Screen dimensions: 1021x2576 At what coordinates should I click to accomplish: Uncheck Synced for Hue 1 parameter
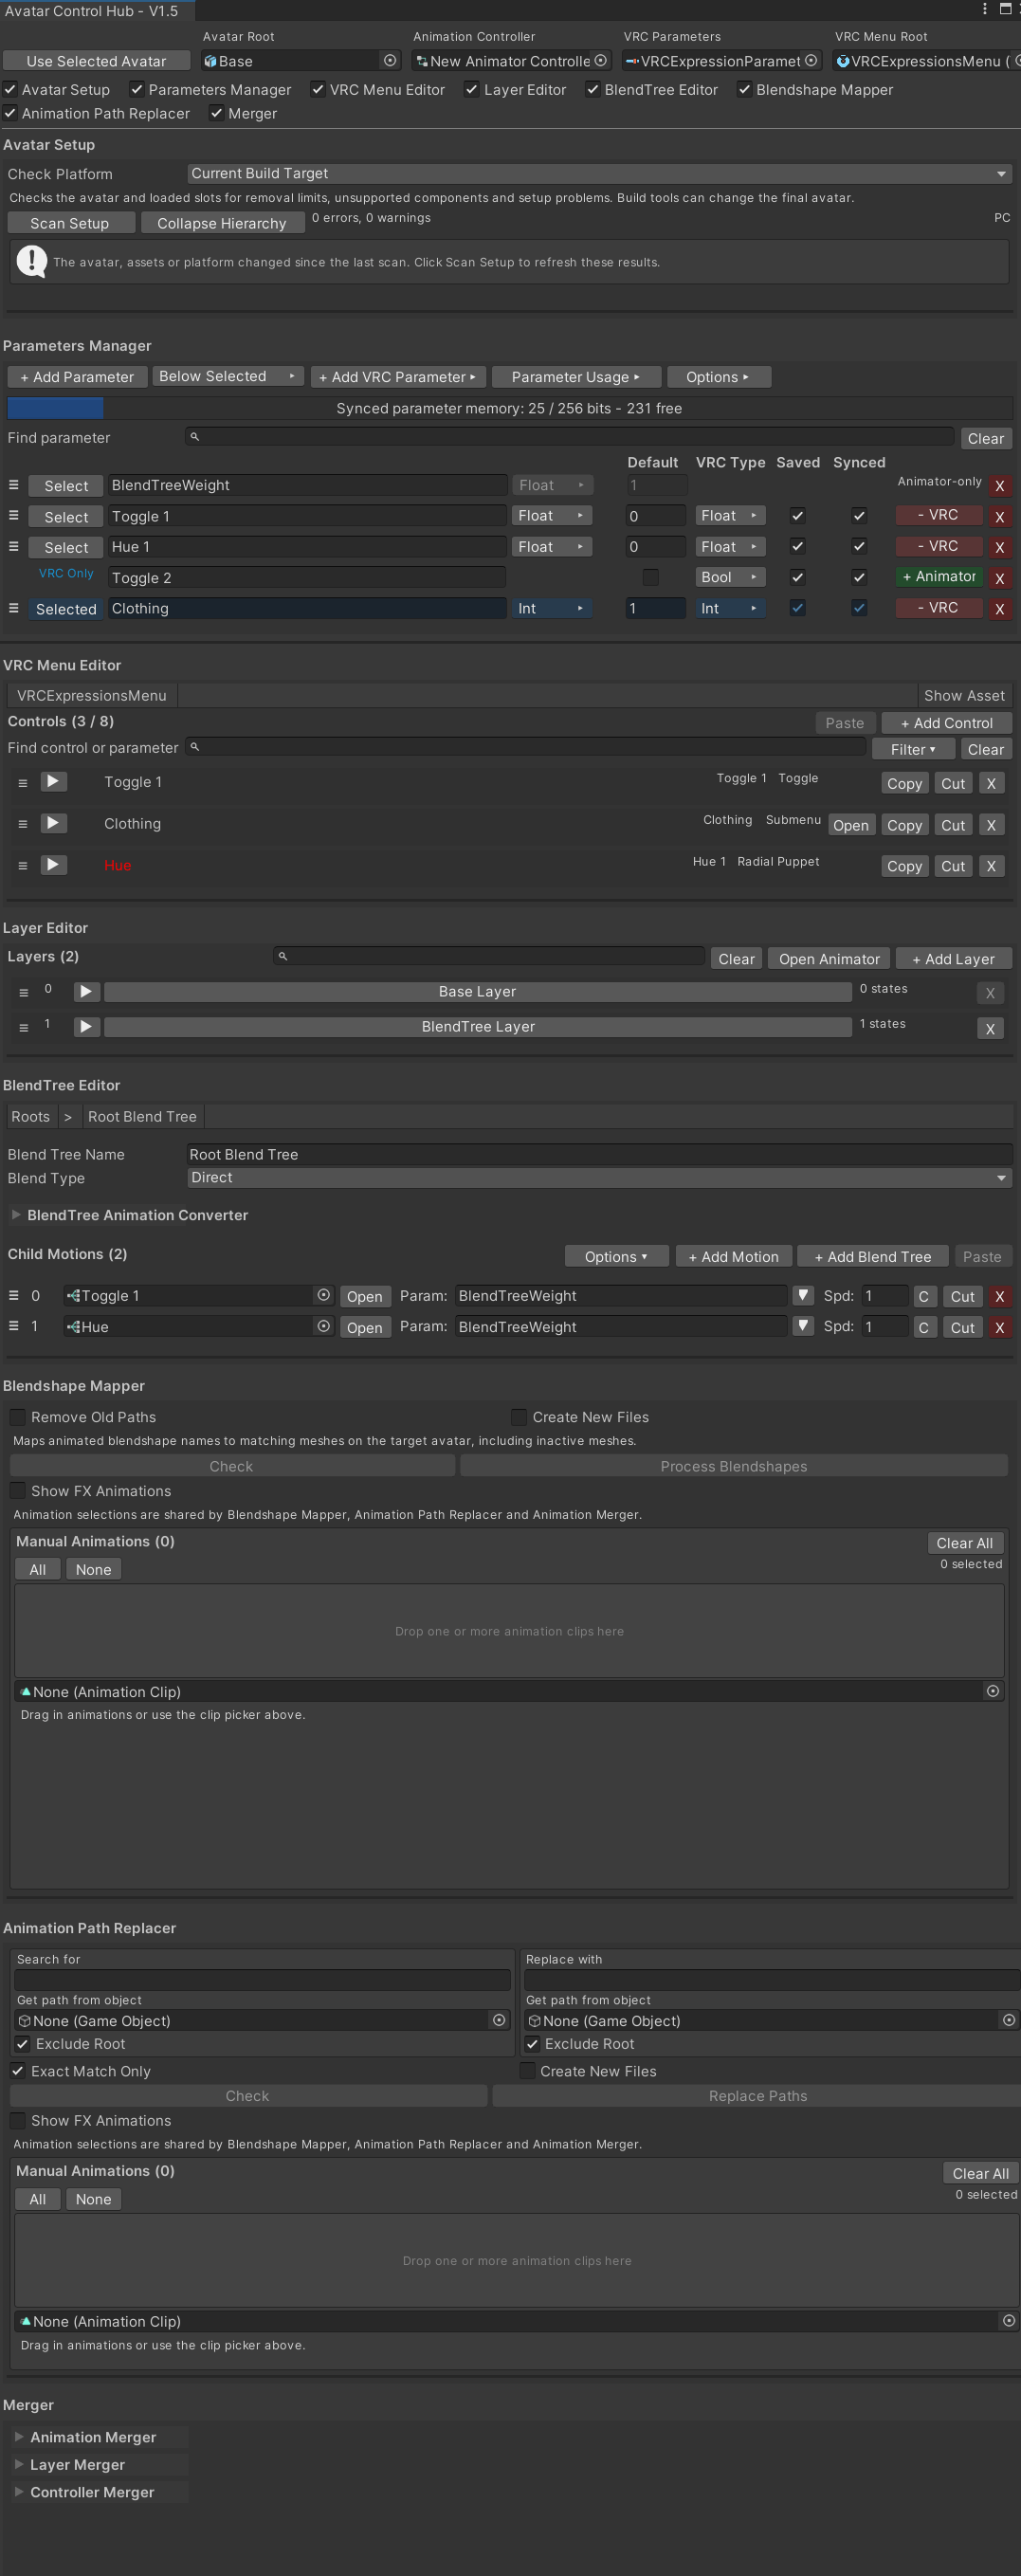(x=859, y=547)
